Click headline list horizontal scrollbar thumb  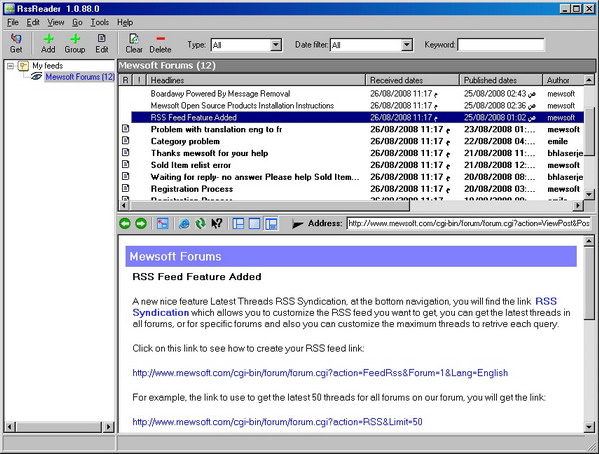tap(270, 206)
